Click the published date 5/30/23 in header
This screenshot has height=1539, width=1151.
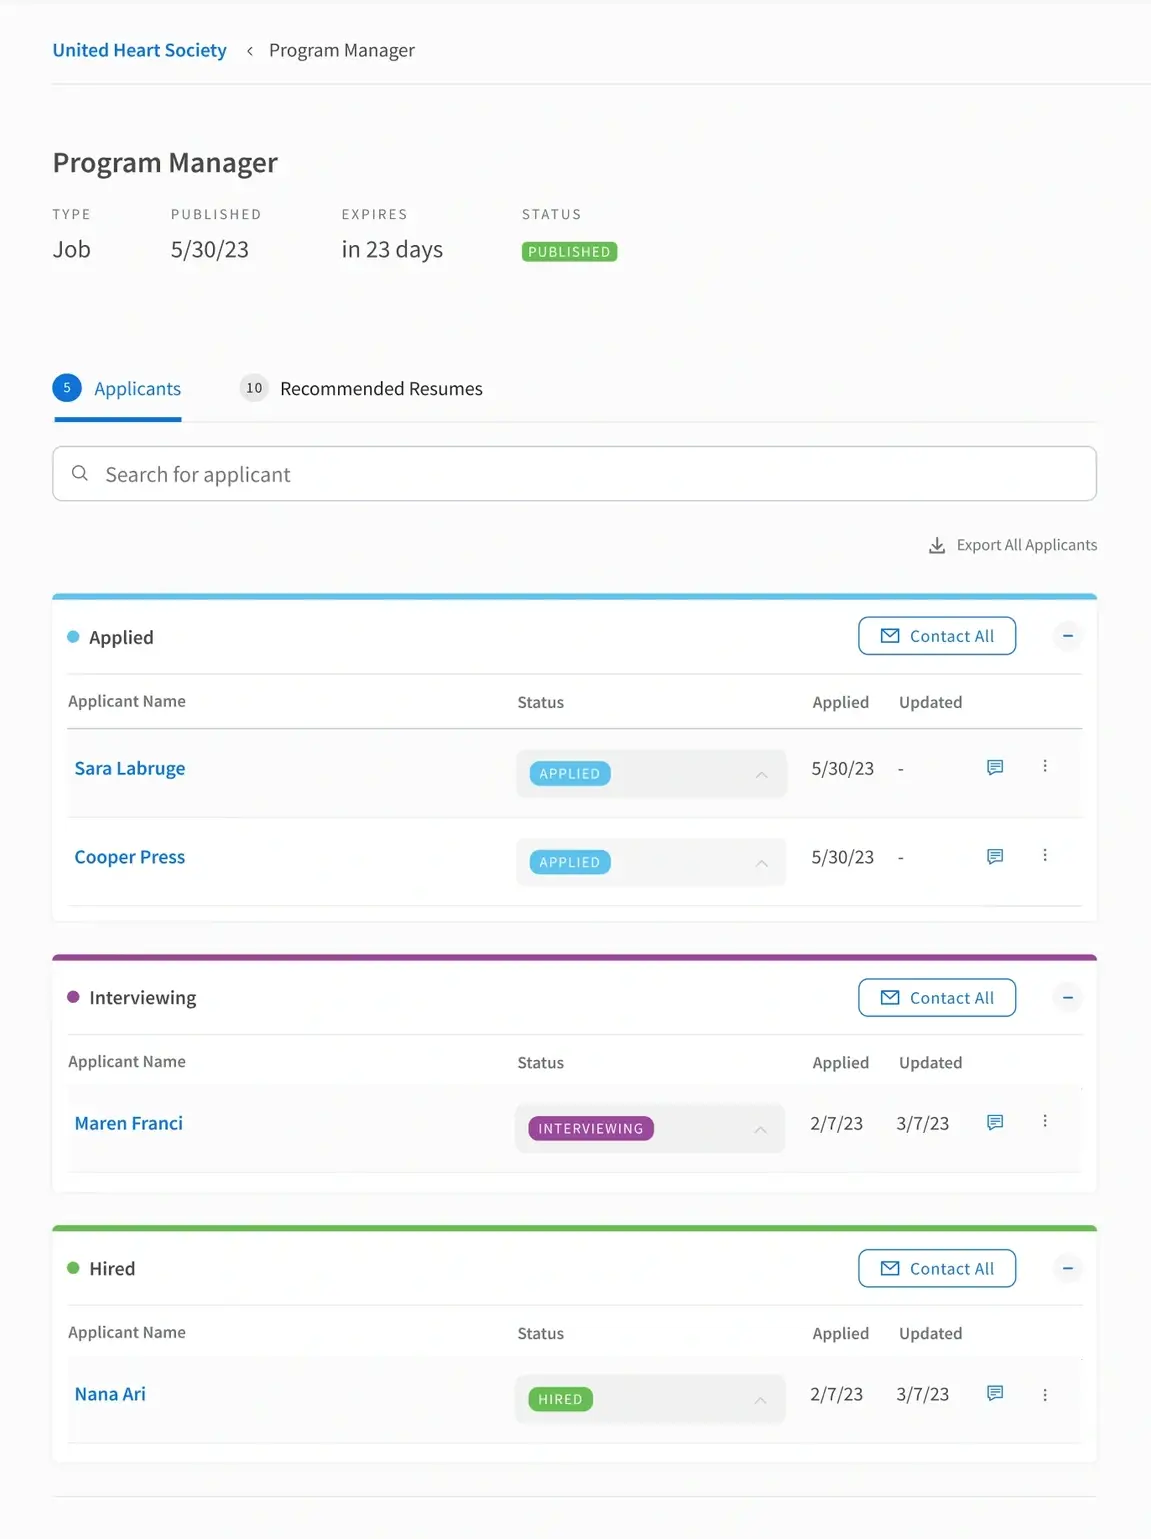point(210,250)
